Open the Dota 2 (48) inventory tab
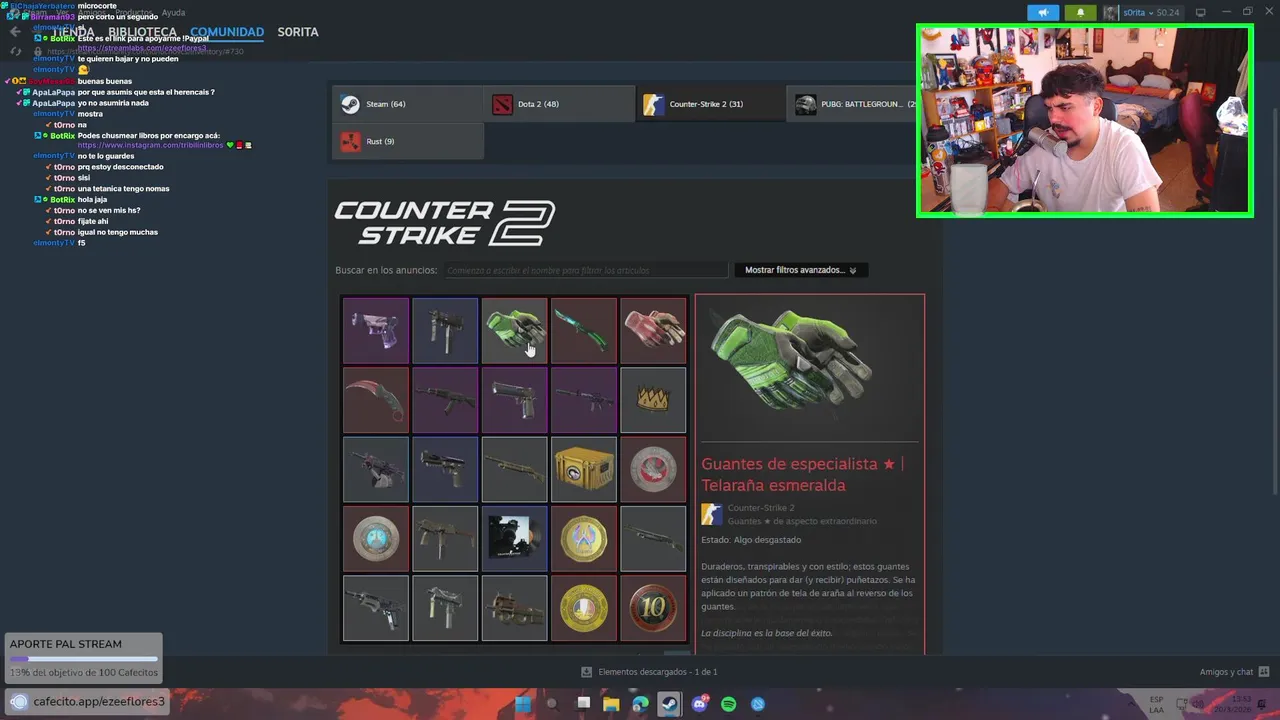Viewport: 1280px width, 720px height. [559, 104]
